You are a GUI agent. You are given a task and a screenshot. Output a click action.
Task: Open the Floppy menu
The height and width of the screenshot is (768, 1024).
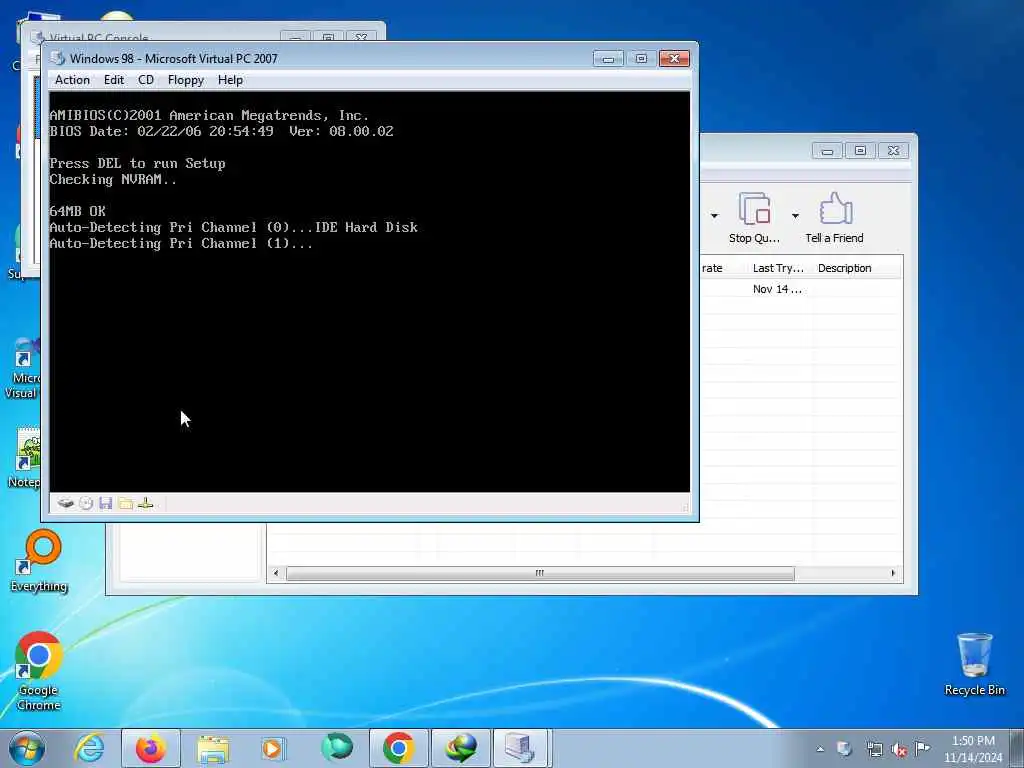pos(185,80)
